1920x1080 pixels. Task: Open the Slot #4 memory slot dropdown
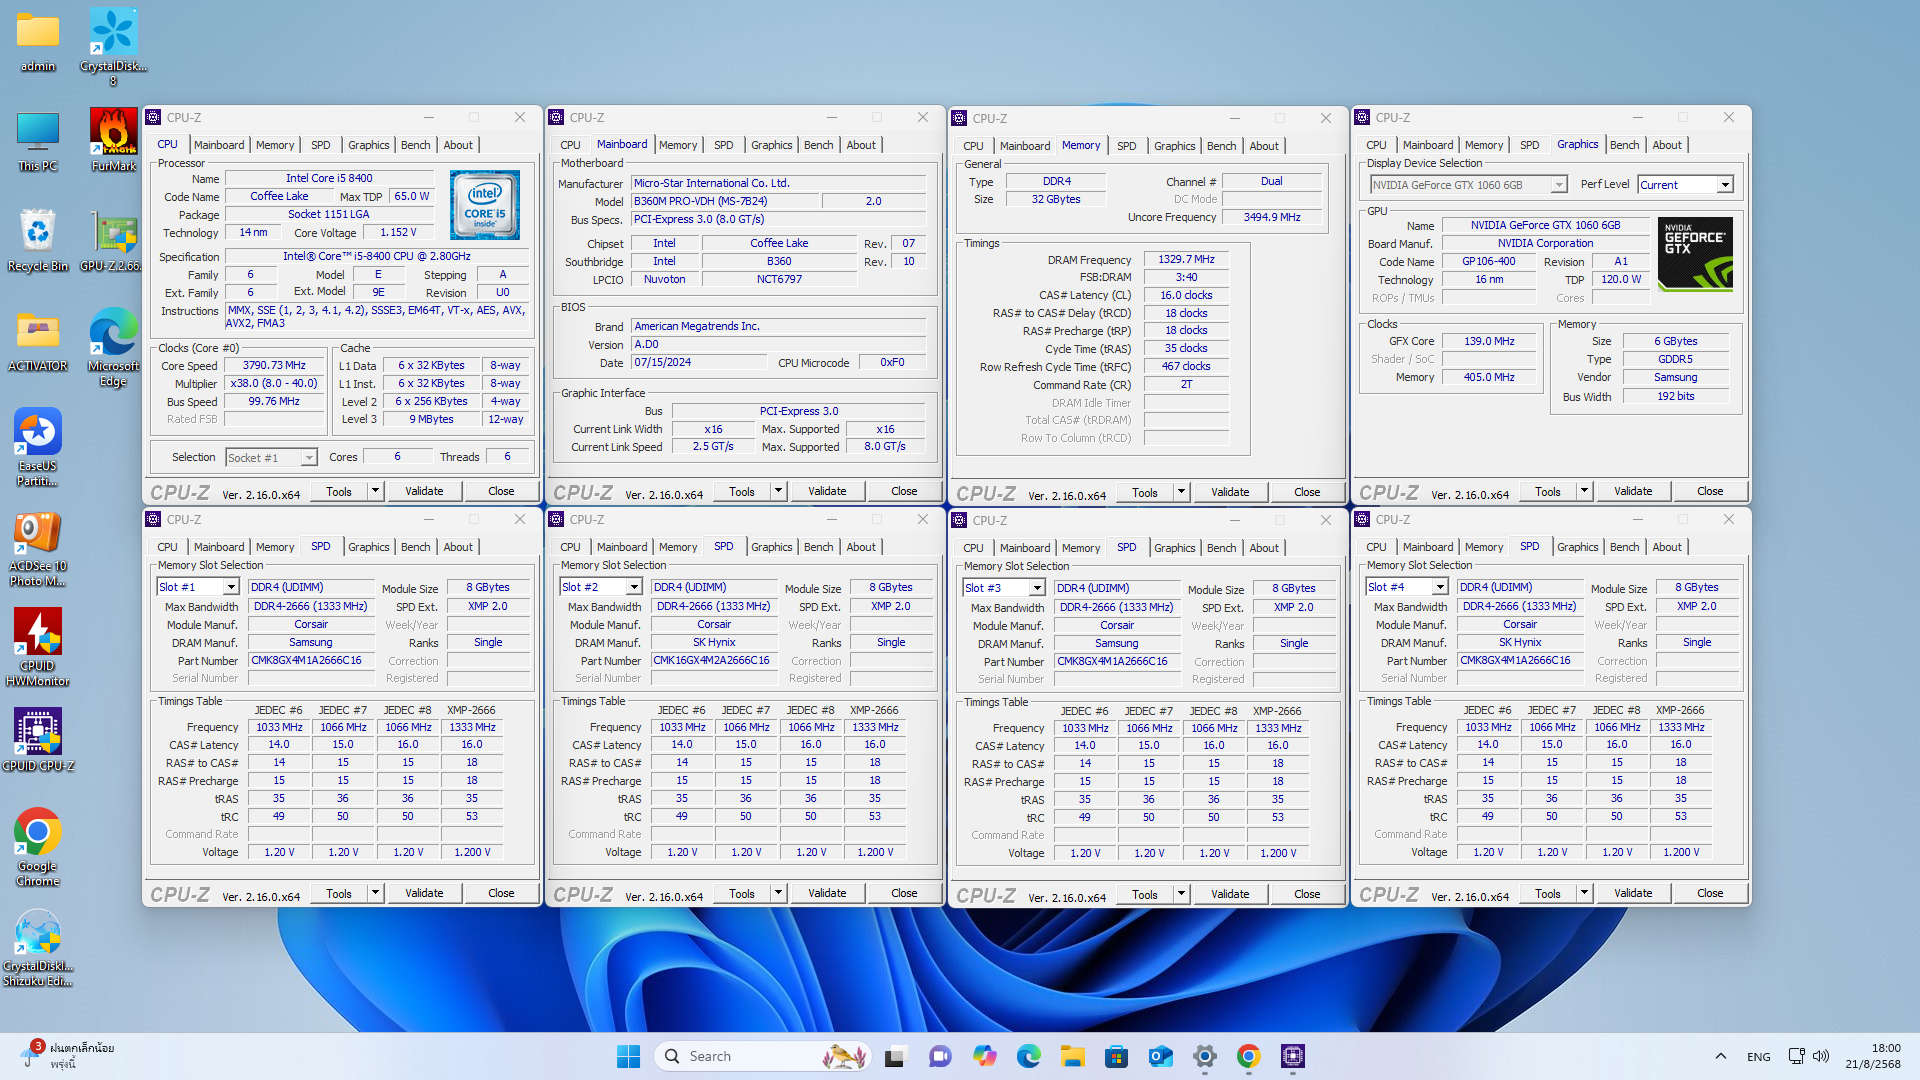pos(1440,588)
